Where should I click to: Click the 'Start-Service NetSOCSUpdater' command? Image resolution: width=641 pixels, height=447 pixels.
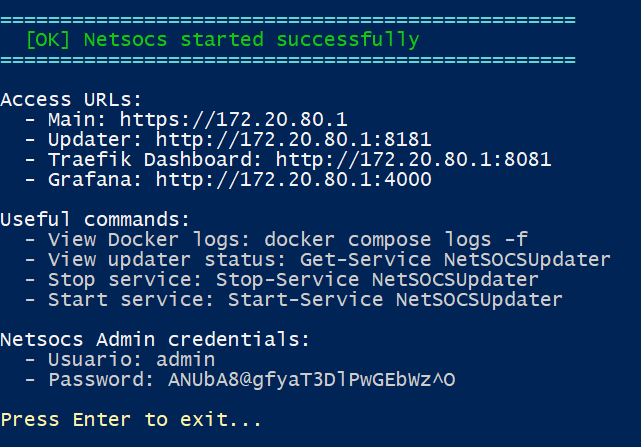[x=396, y=299]
